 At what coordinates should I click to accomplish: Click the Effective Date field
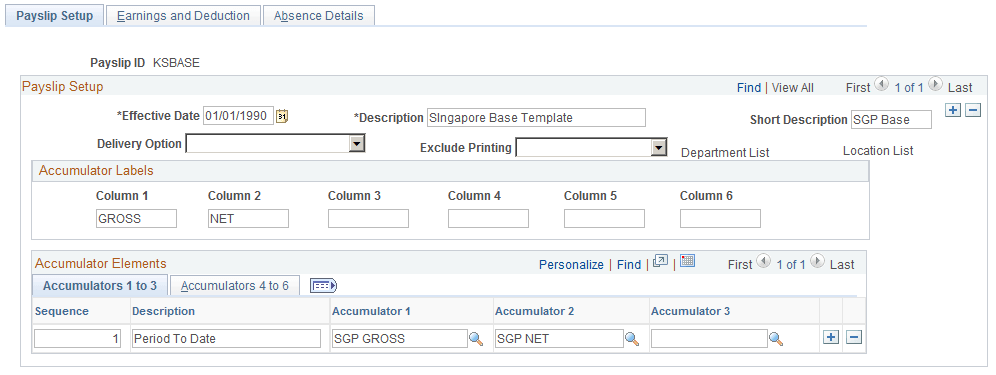pos(239,116)
